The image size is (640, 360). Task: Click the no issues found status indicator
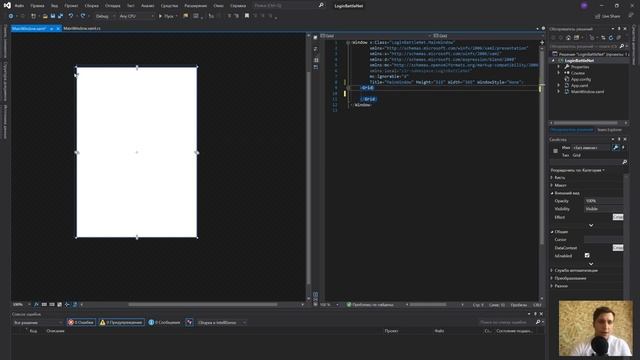(x=370, y=305)
